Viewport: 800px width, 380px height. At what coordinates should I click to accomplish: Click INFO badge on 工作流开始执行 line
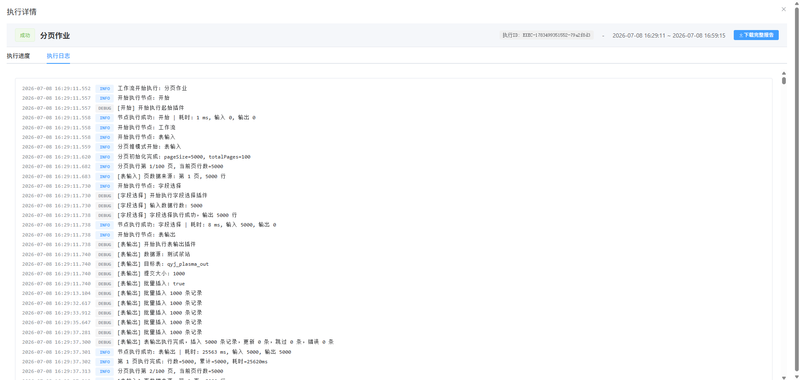105,88
